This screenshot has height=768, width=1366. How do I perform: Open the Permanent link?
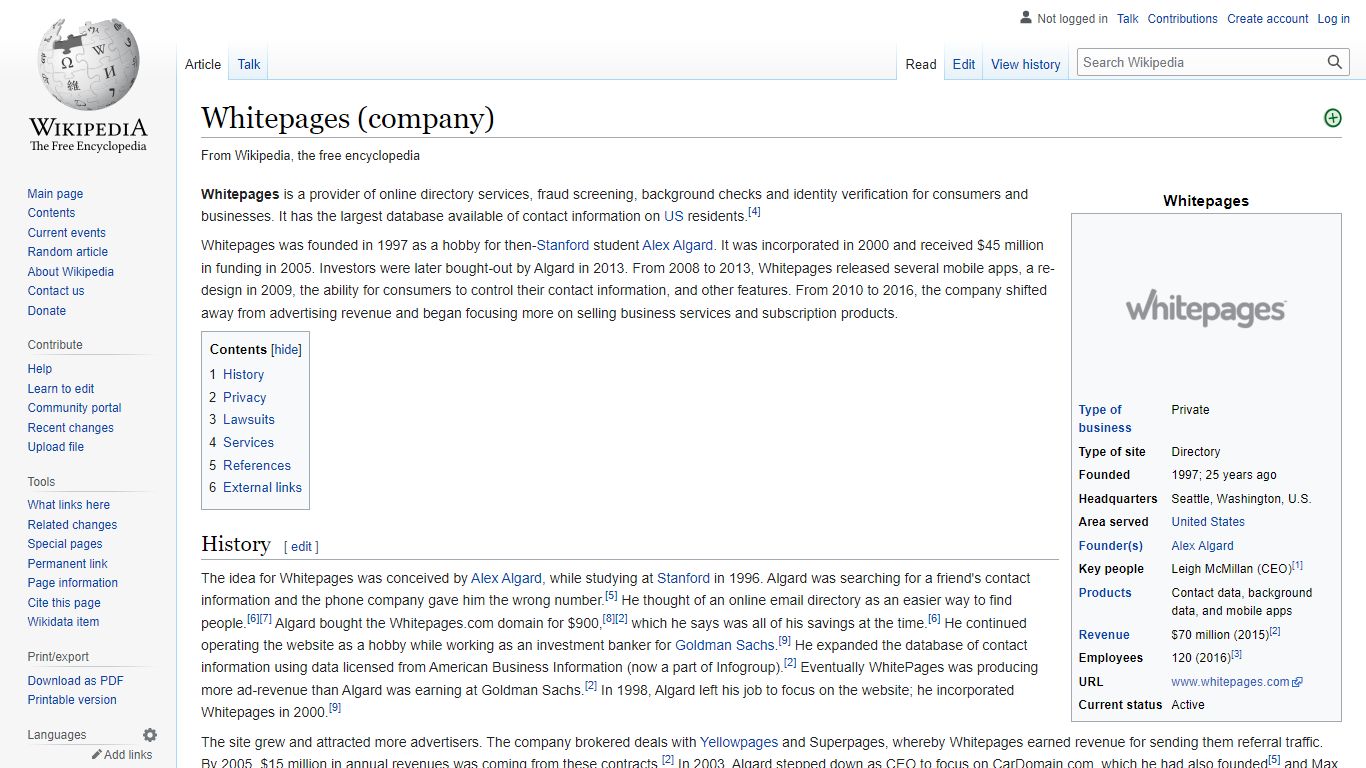click(x=67, y=564)
